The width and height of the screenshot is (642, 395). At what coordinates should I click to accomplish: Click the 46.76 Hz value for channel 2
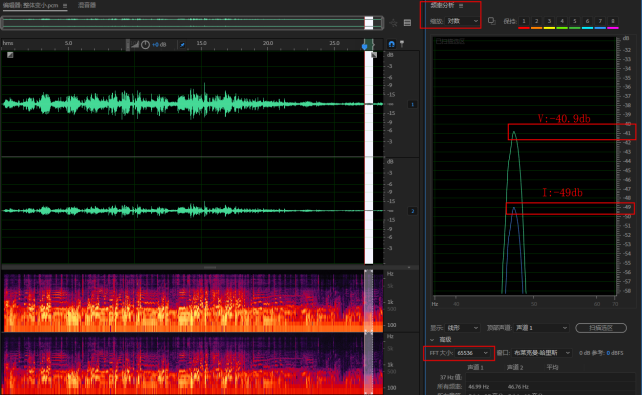[518, 386]
